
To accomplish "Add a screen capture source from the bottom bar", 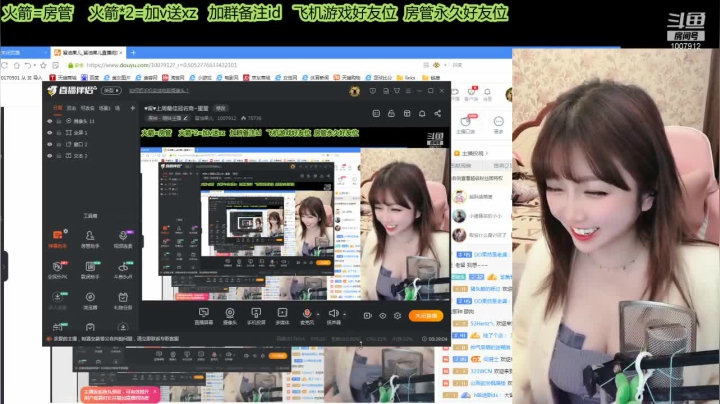I will [x=203, y=316].
